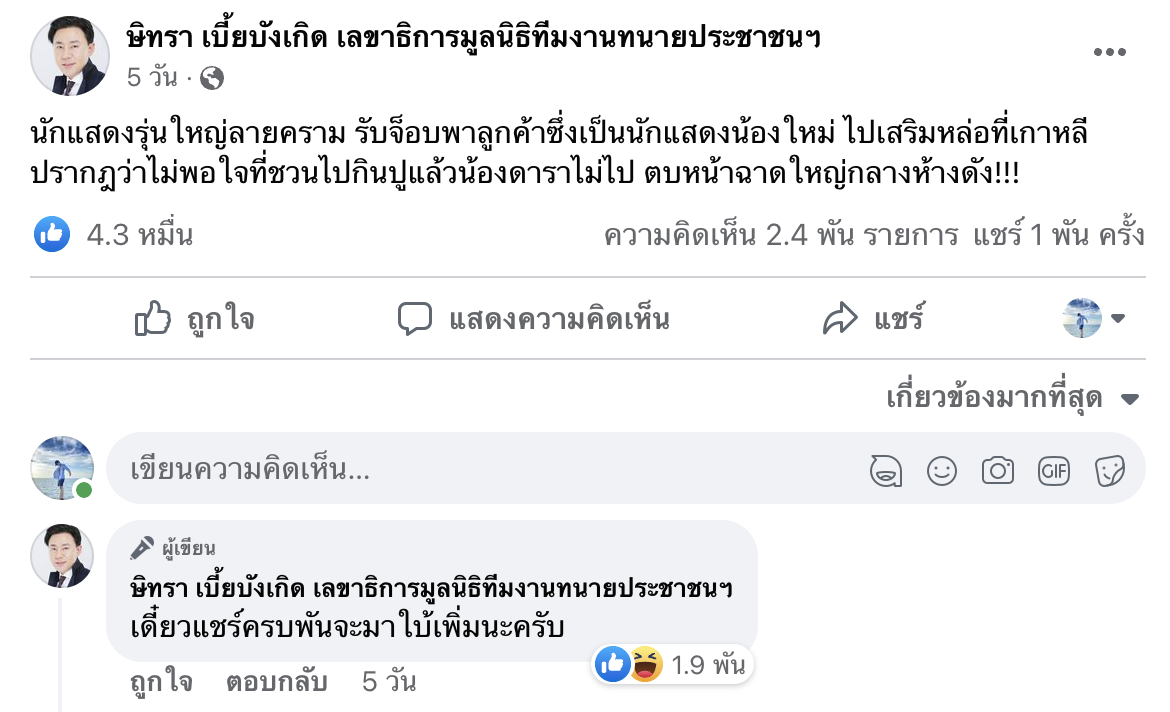Insert an avatar sticker in comment
Viewport: 1170px width, 712px height.
tap(886, 469)
